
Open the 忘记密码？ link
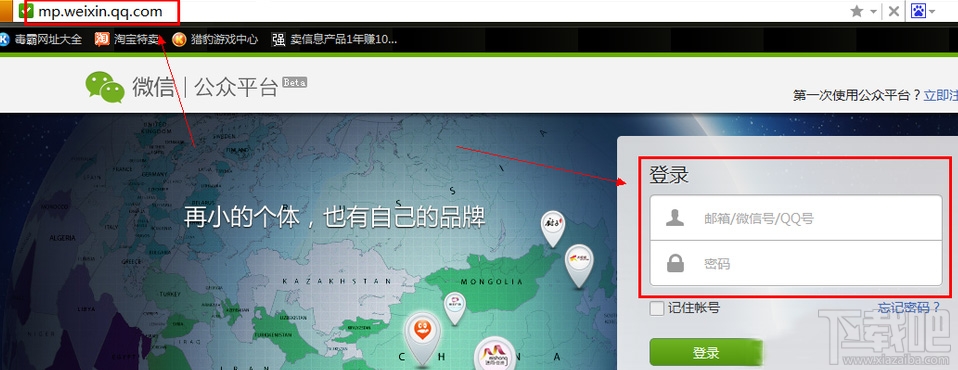tap(909, 308)
